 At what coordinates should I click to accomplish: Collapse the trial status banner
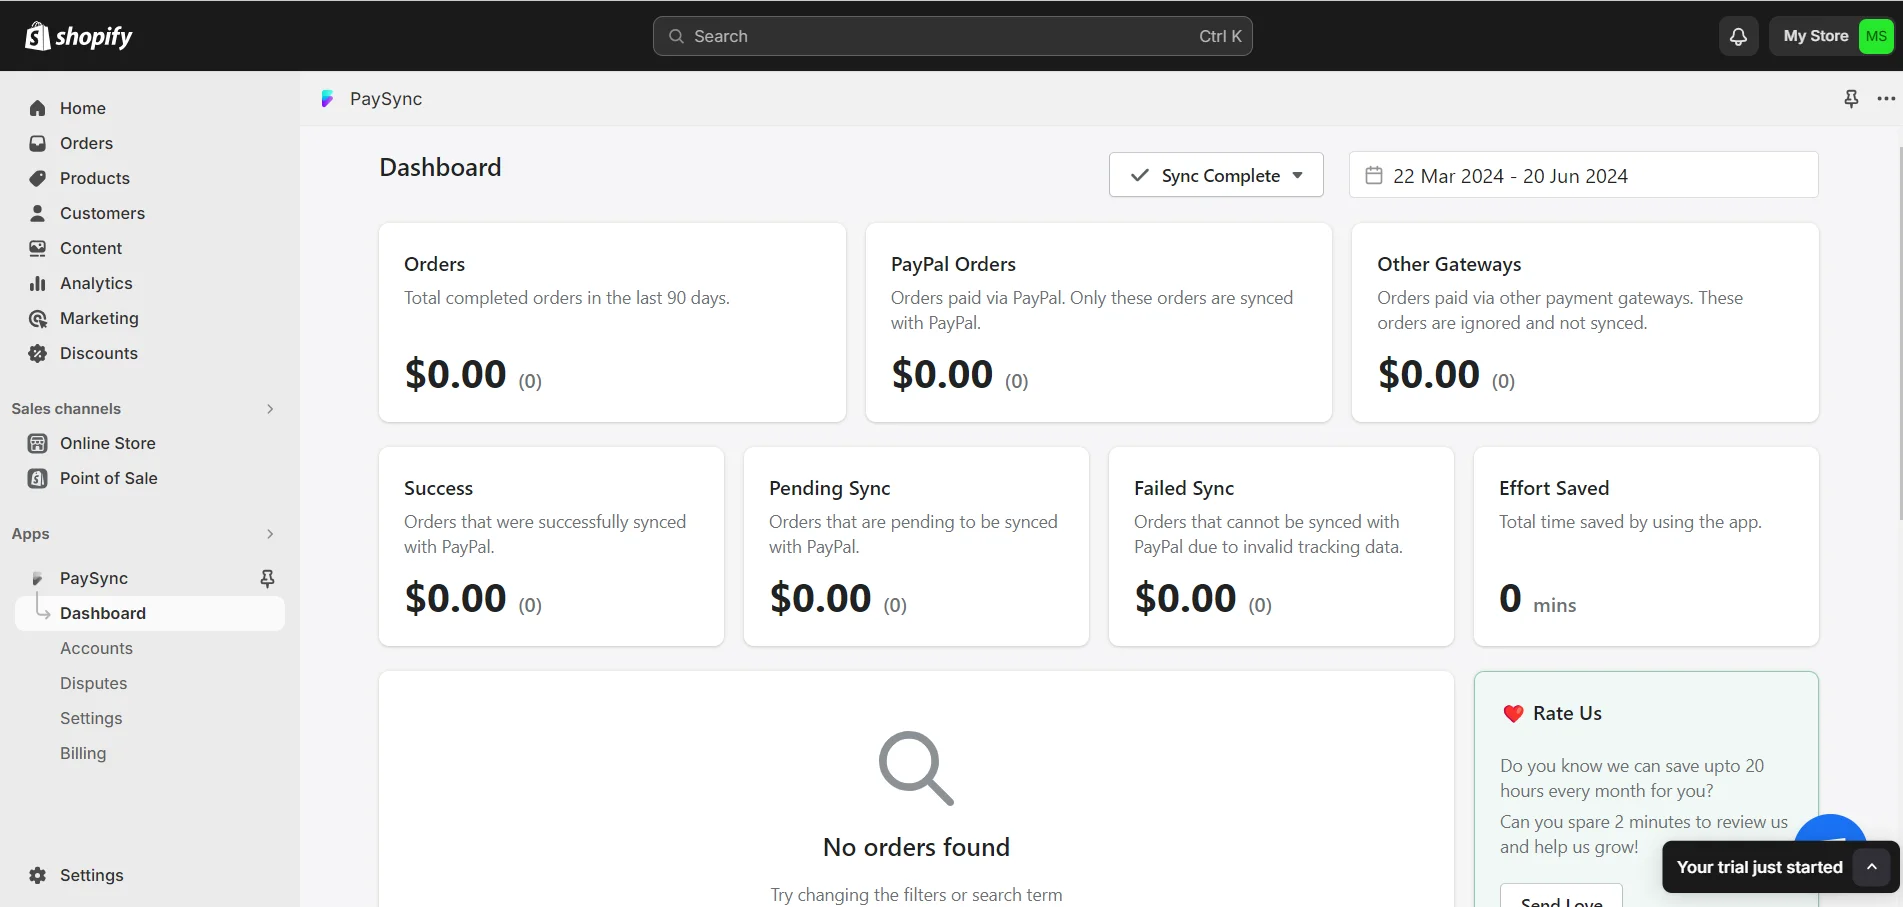[1872, 866]
